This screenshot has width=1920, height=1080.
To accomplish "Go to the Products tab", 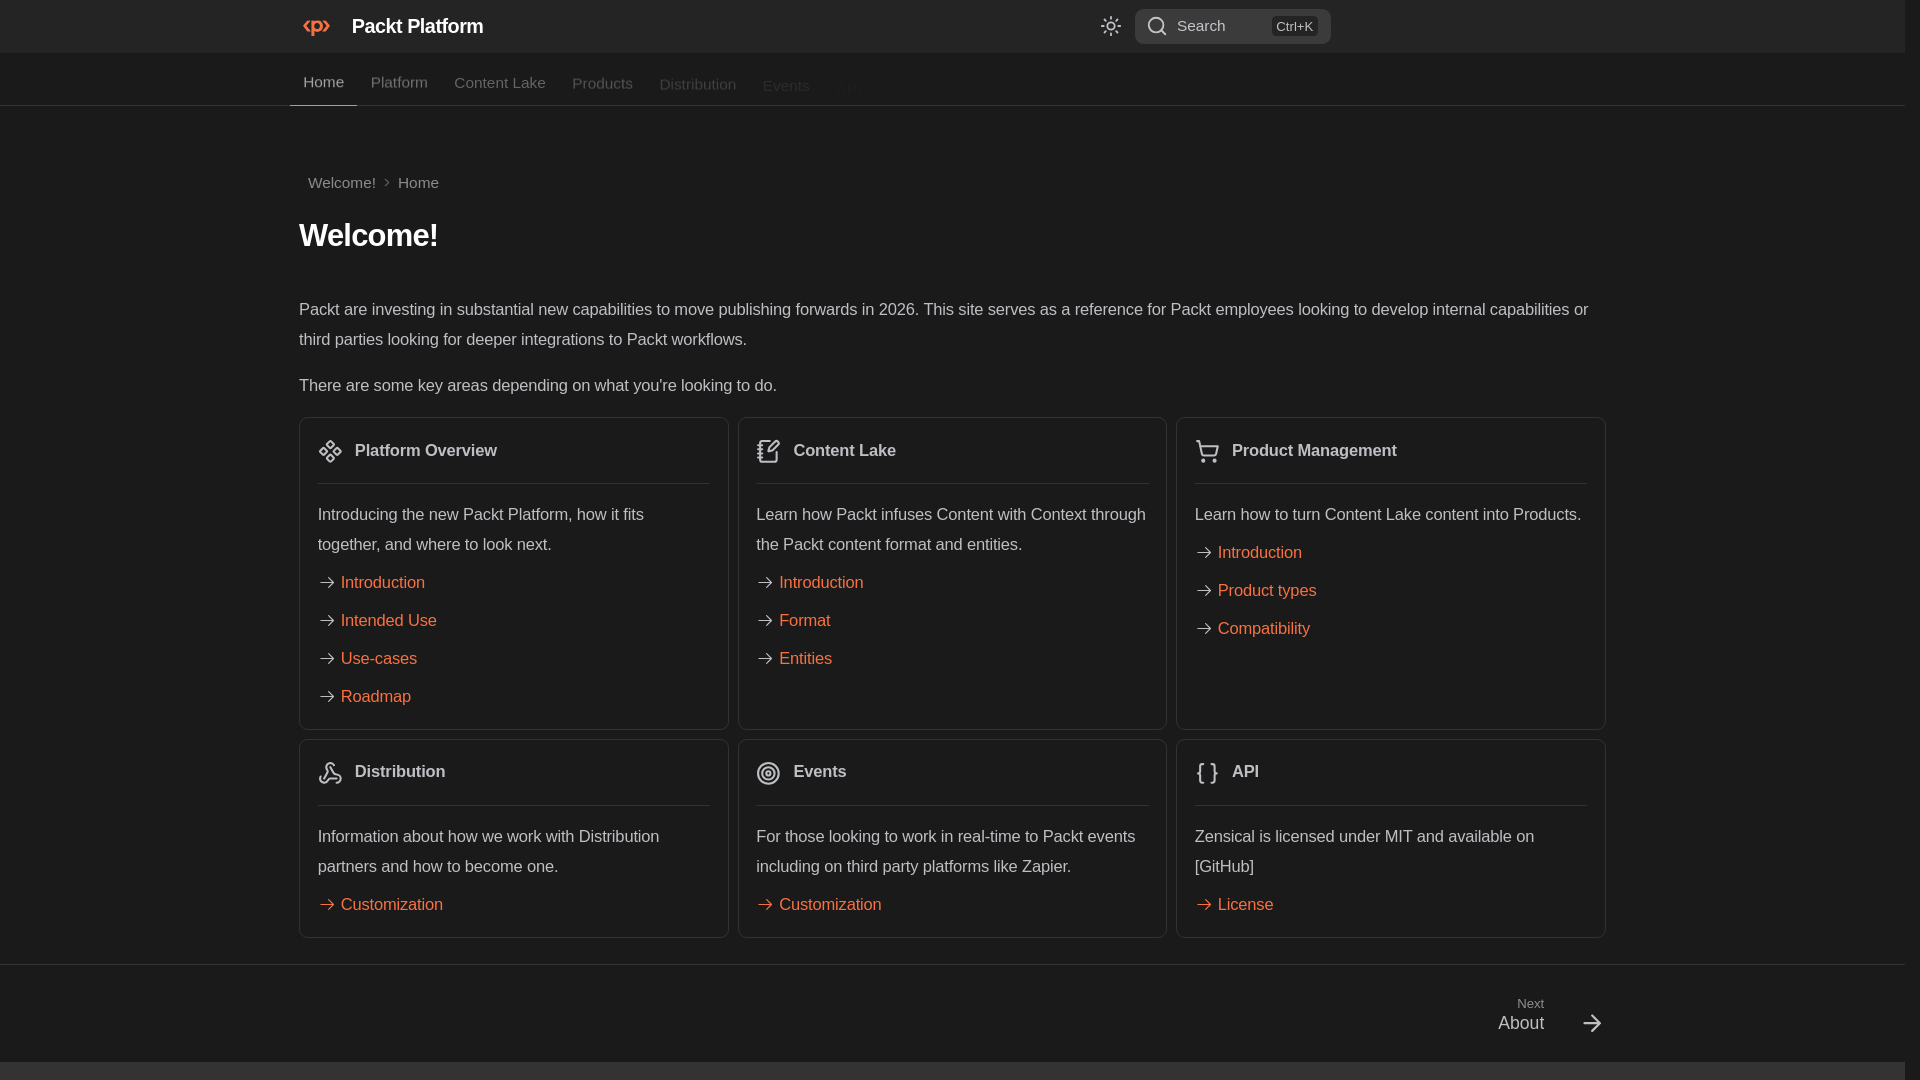I will [x=602, y=83].
